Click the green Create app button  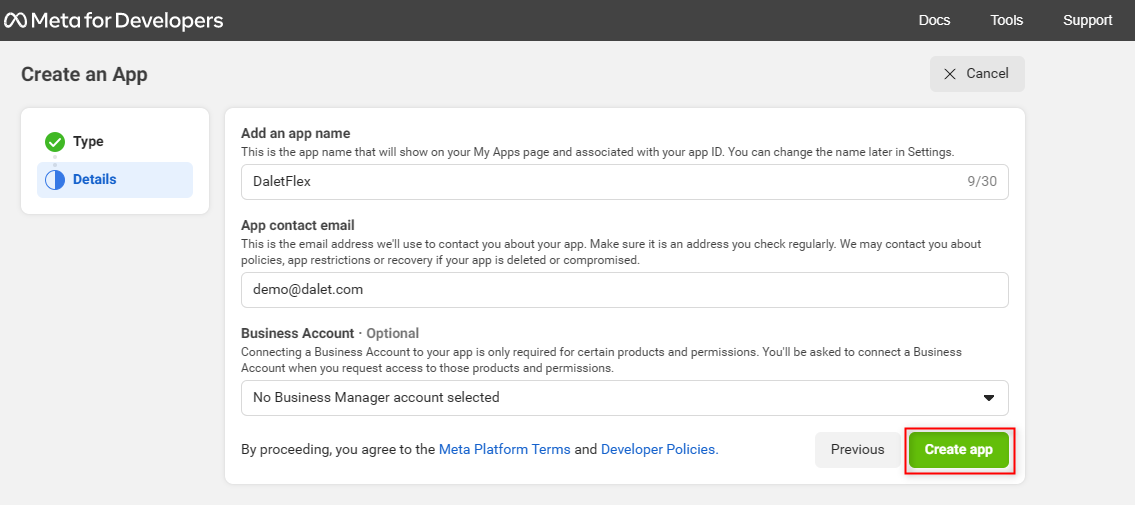coord(958,449)
